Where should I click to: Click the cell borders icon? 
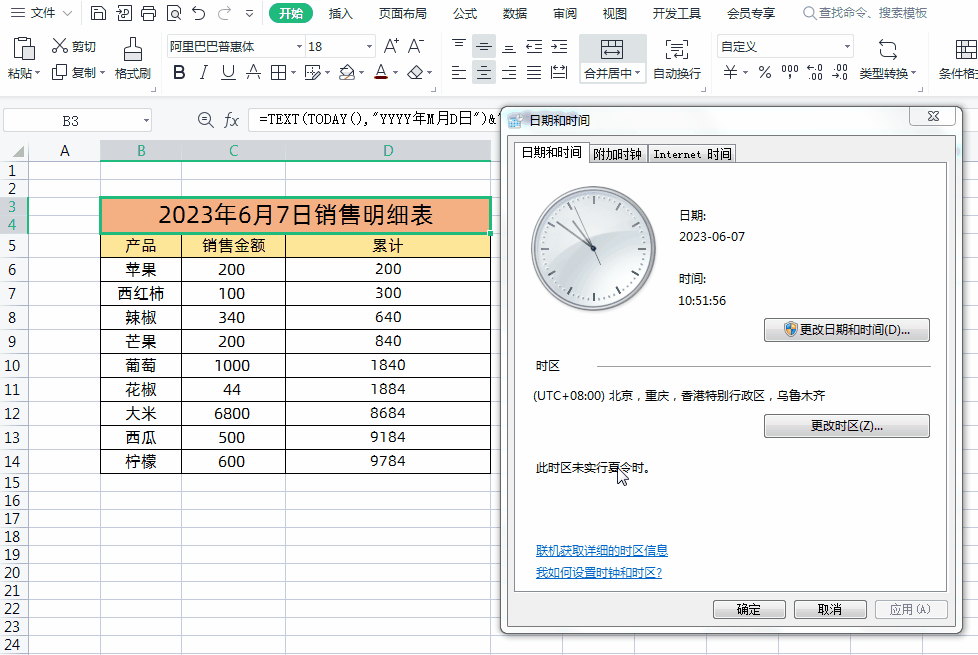[x=278, y=73]
